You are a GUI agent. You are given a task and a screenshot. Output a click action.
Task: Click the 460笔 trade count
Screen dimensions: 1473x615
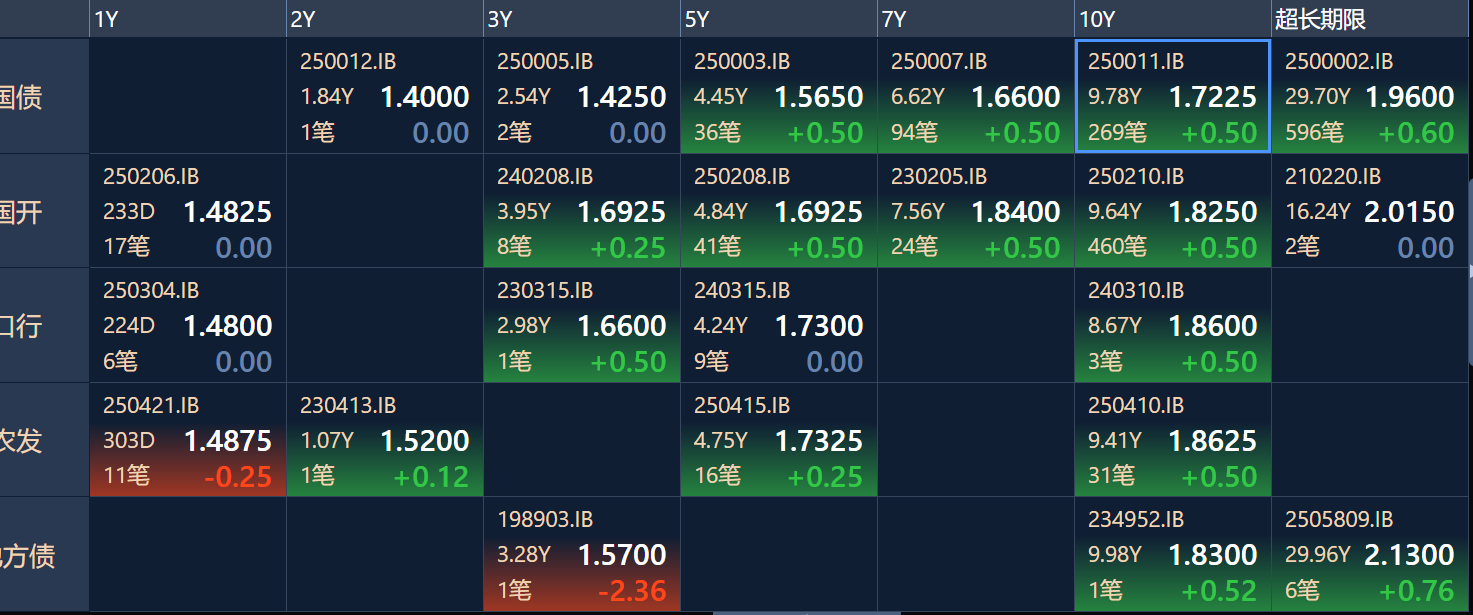(x=1117, y=247)
